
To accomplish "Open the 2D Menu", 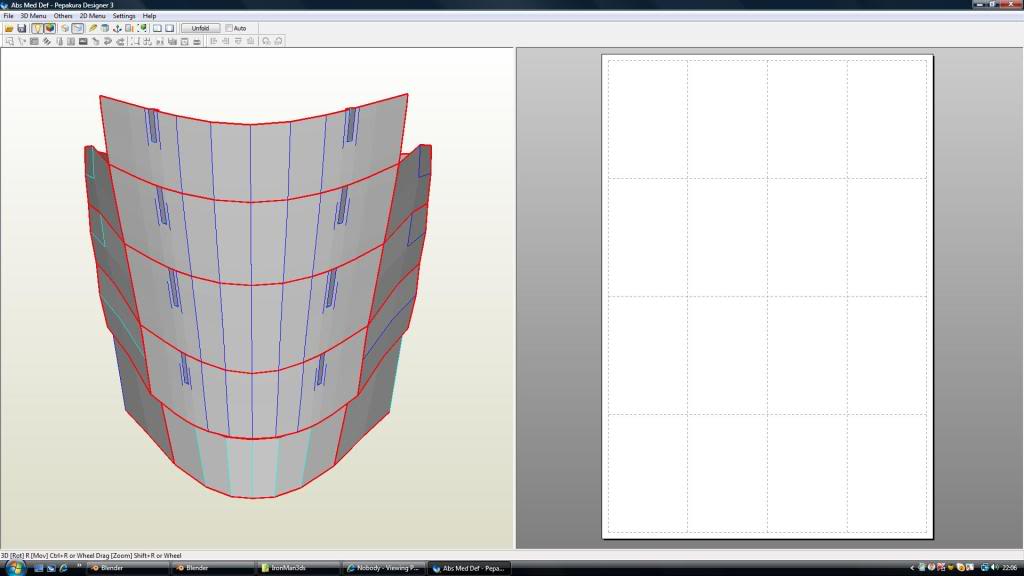I will [x=92, y=16].
